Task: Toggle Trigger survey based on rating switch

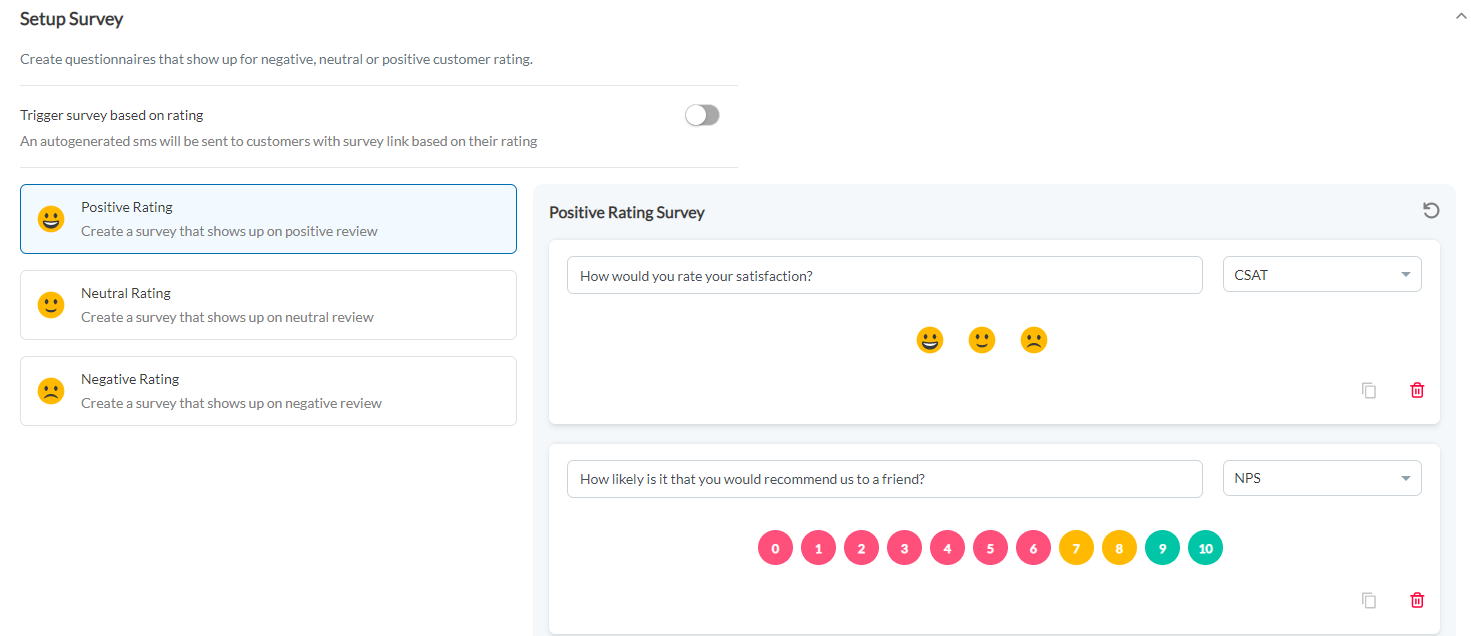Action: point(702,115)
